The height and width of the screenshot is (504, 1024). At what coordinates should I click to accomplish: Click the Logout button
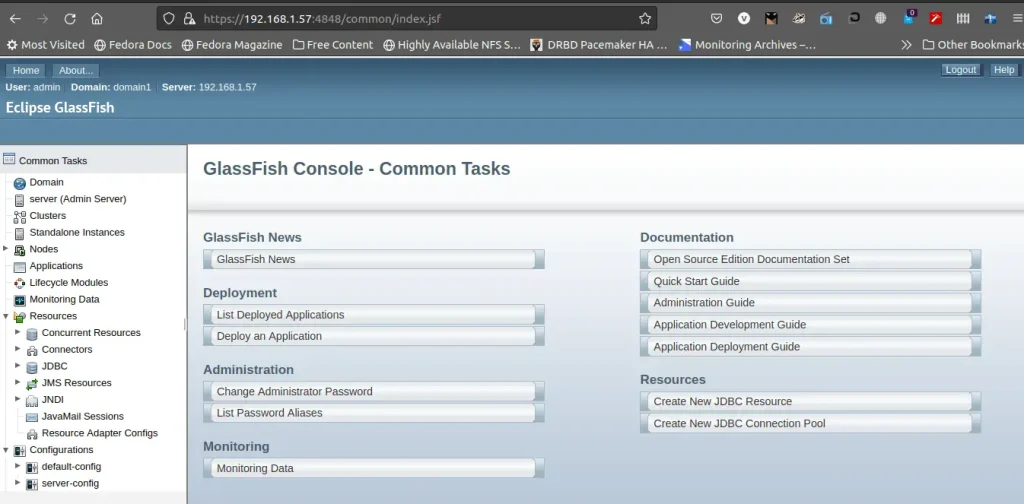(x=961, y=70)
